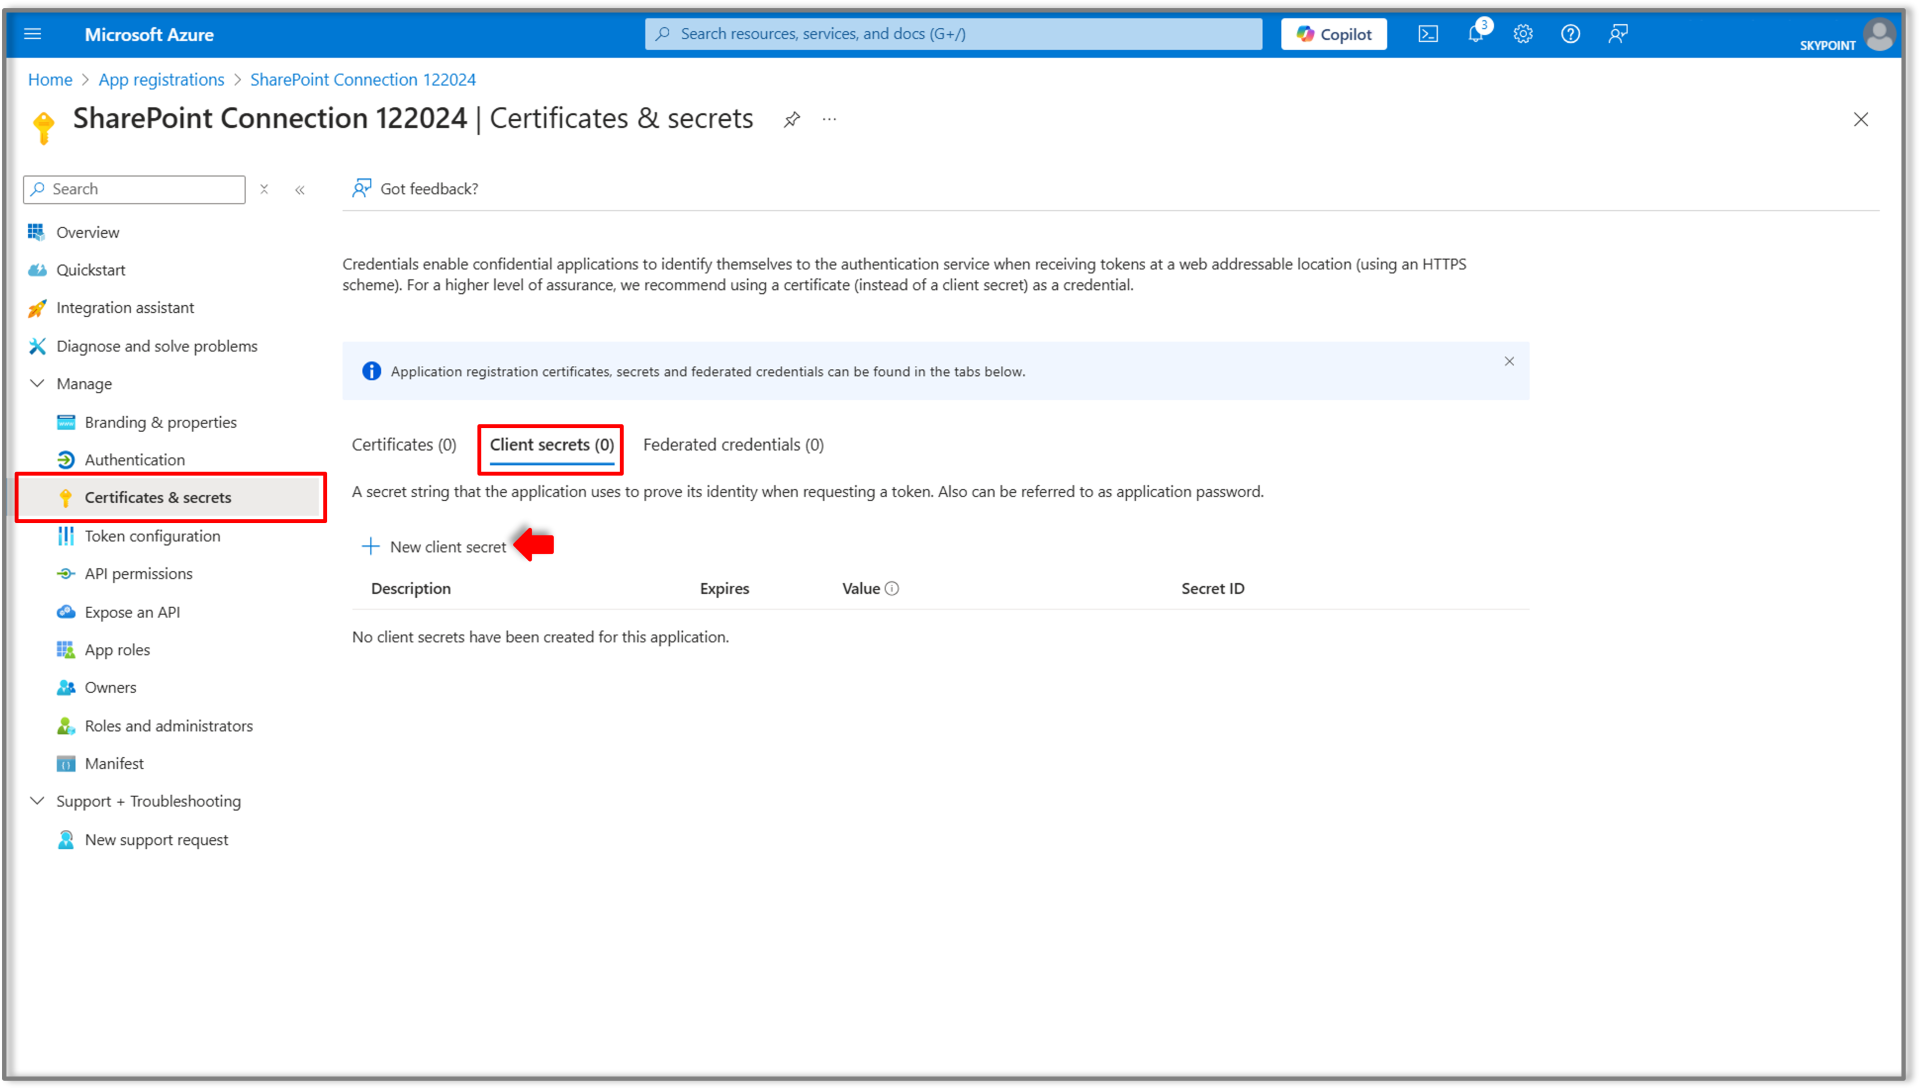Screen dimensions: 1920x1089
Task: Click the Copilot button
Action: pyautogui.click(x=1334, y=34)
